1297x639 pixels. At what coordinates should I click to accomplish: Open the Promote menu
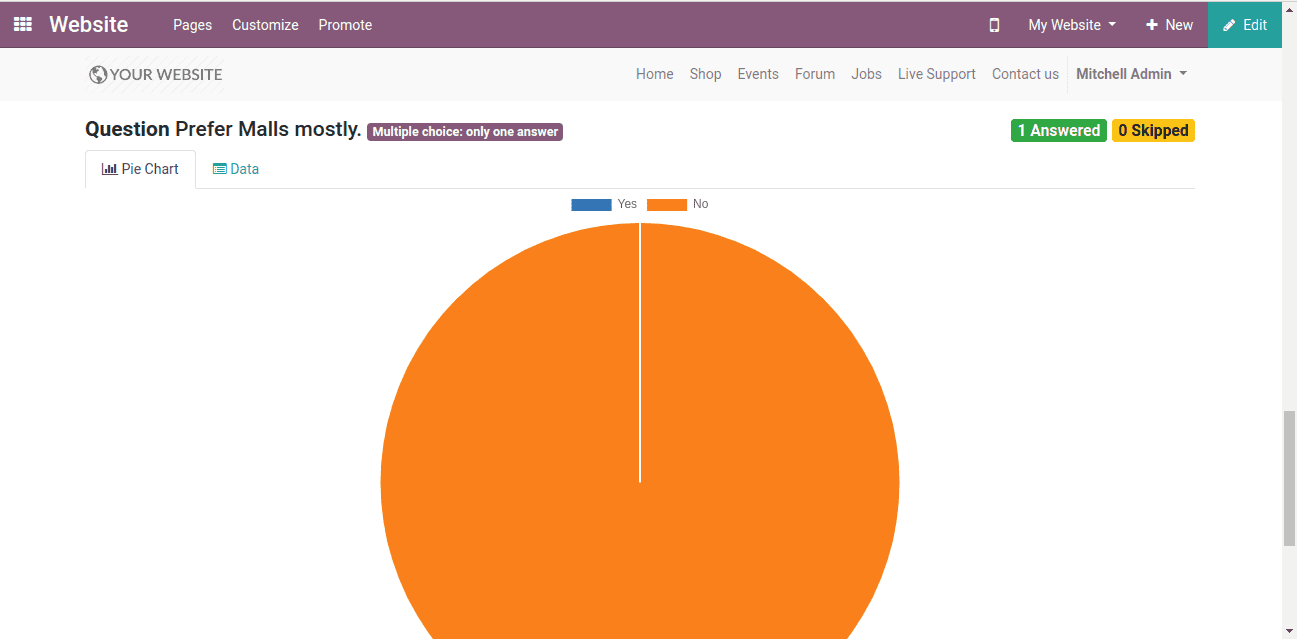point(345,25)
